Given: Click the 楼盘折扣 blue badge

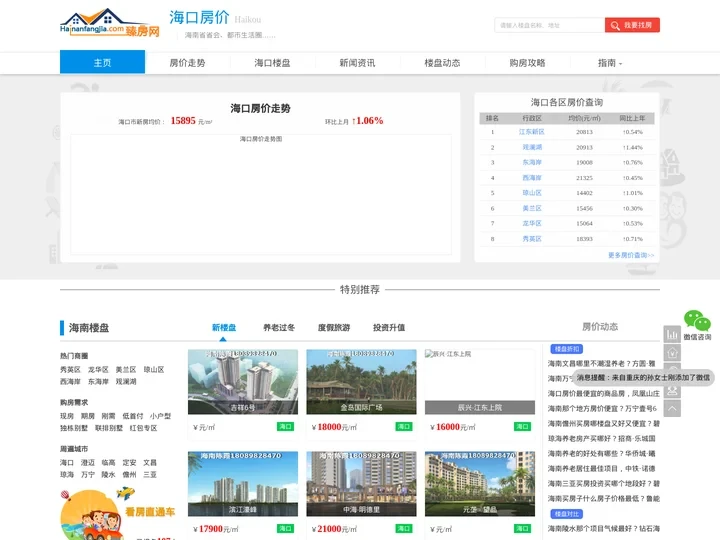Looking at the screenshot, I should 567,349.
